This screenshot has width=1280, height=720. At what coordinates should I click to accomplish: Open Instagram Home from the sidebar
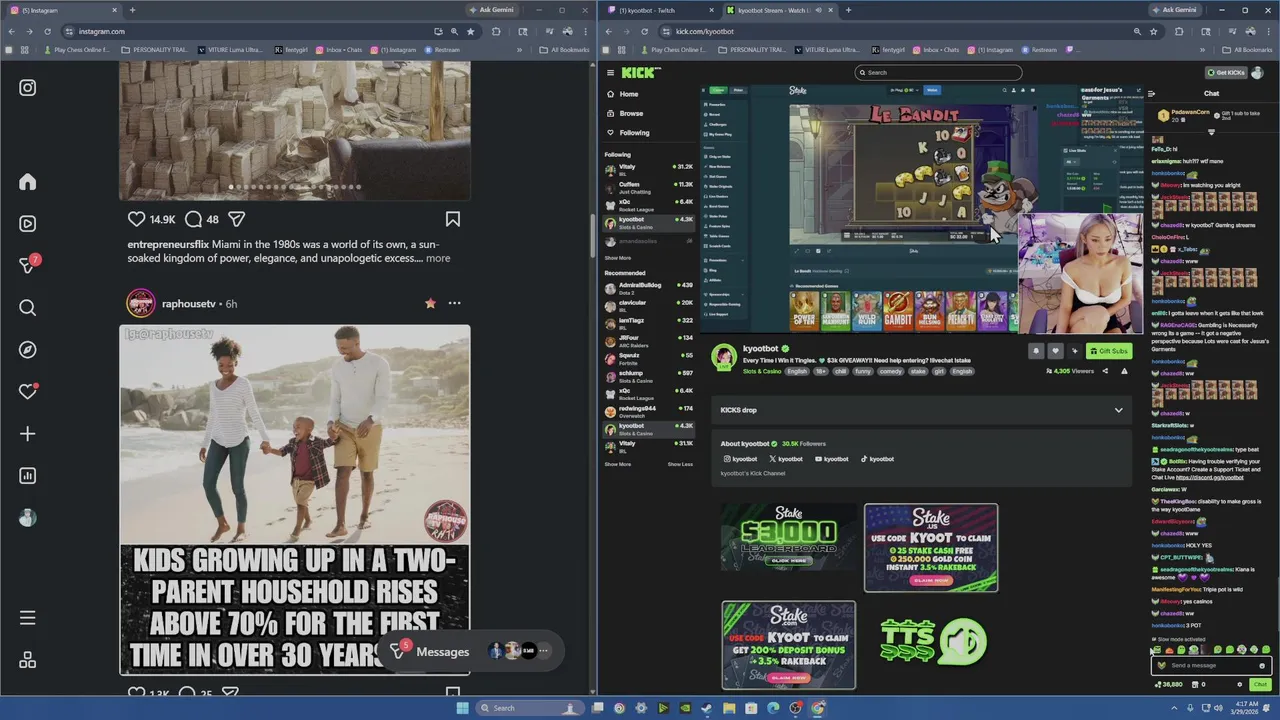pyautogui.click(x=28, y=182)
